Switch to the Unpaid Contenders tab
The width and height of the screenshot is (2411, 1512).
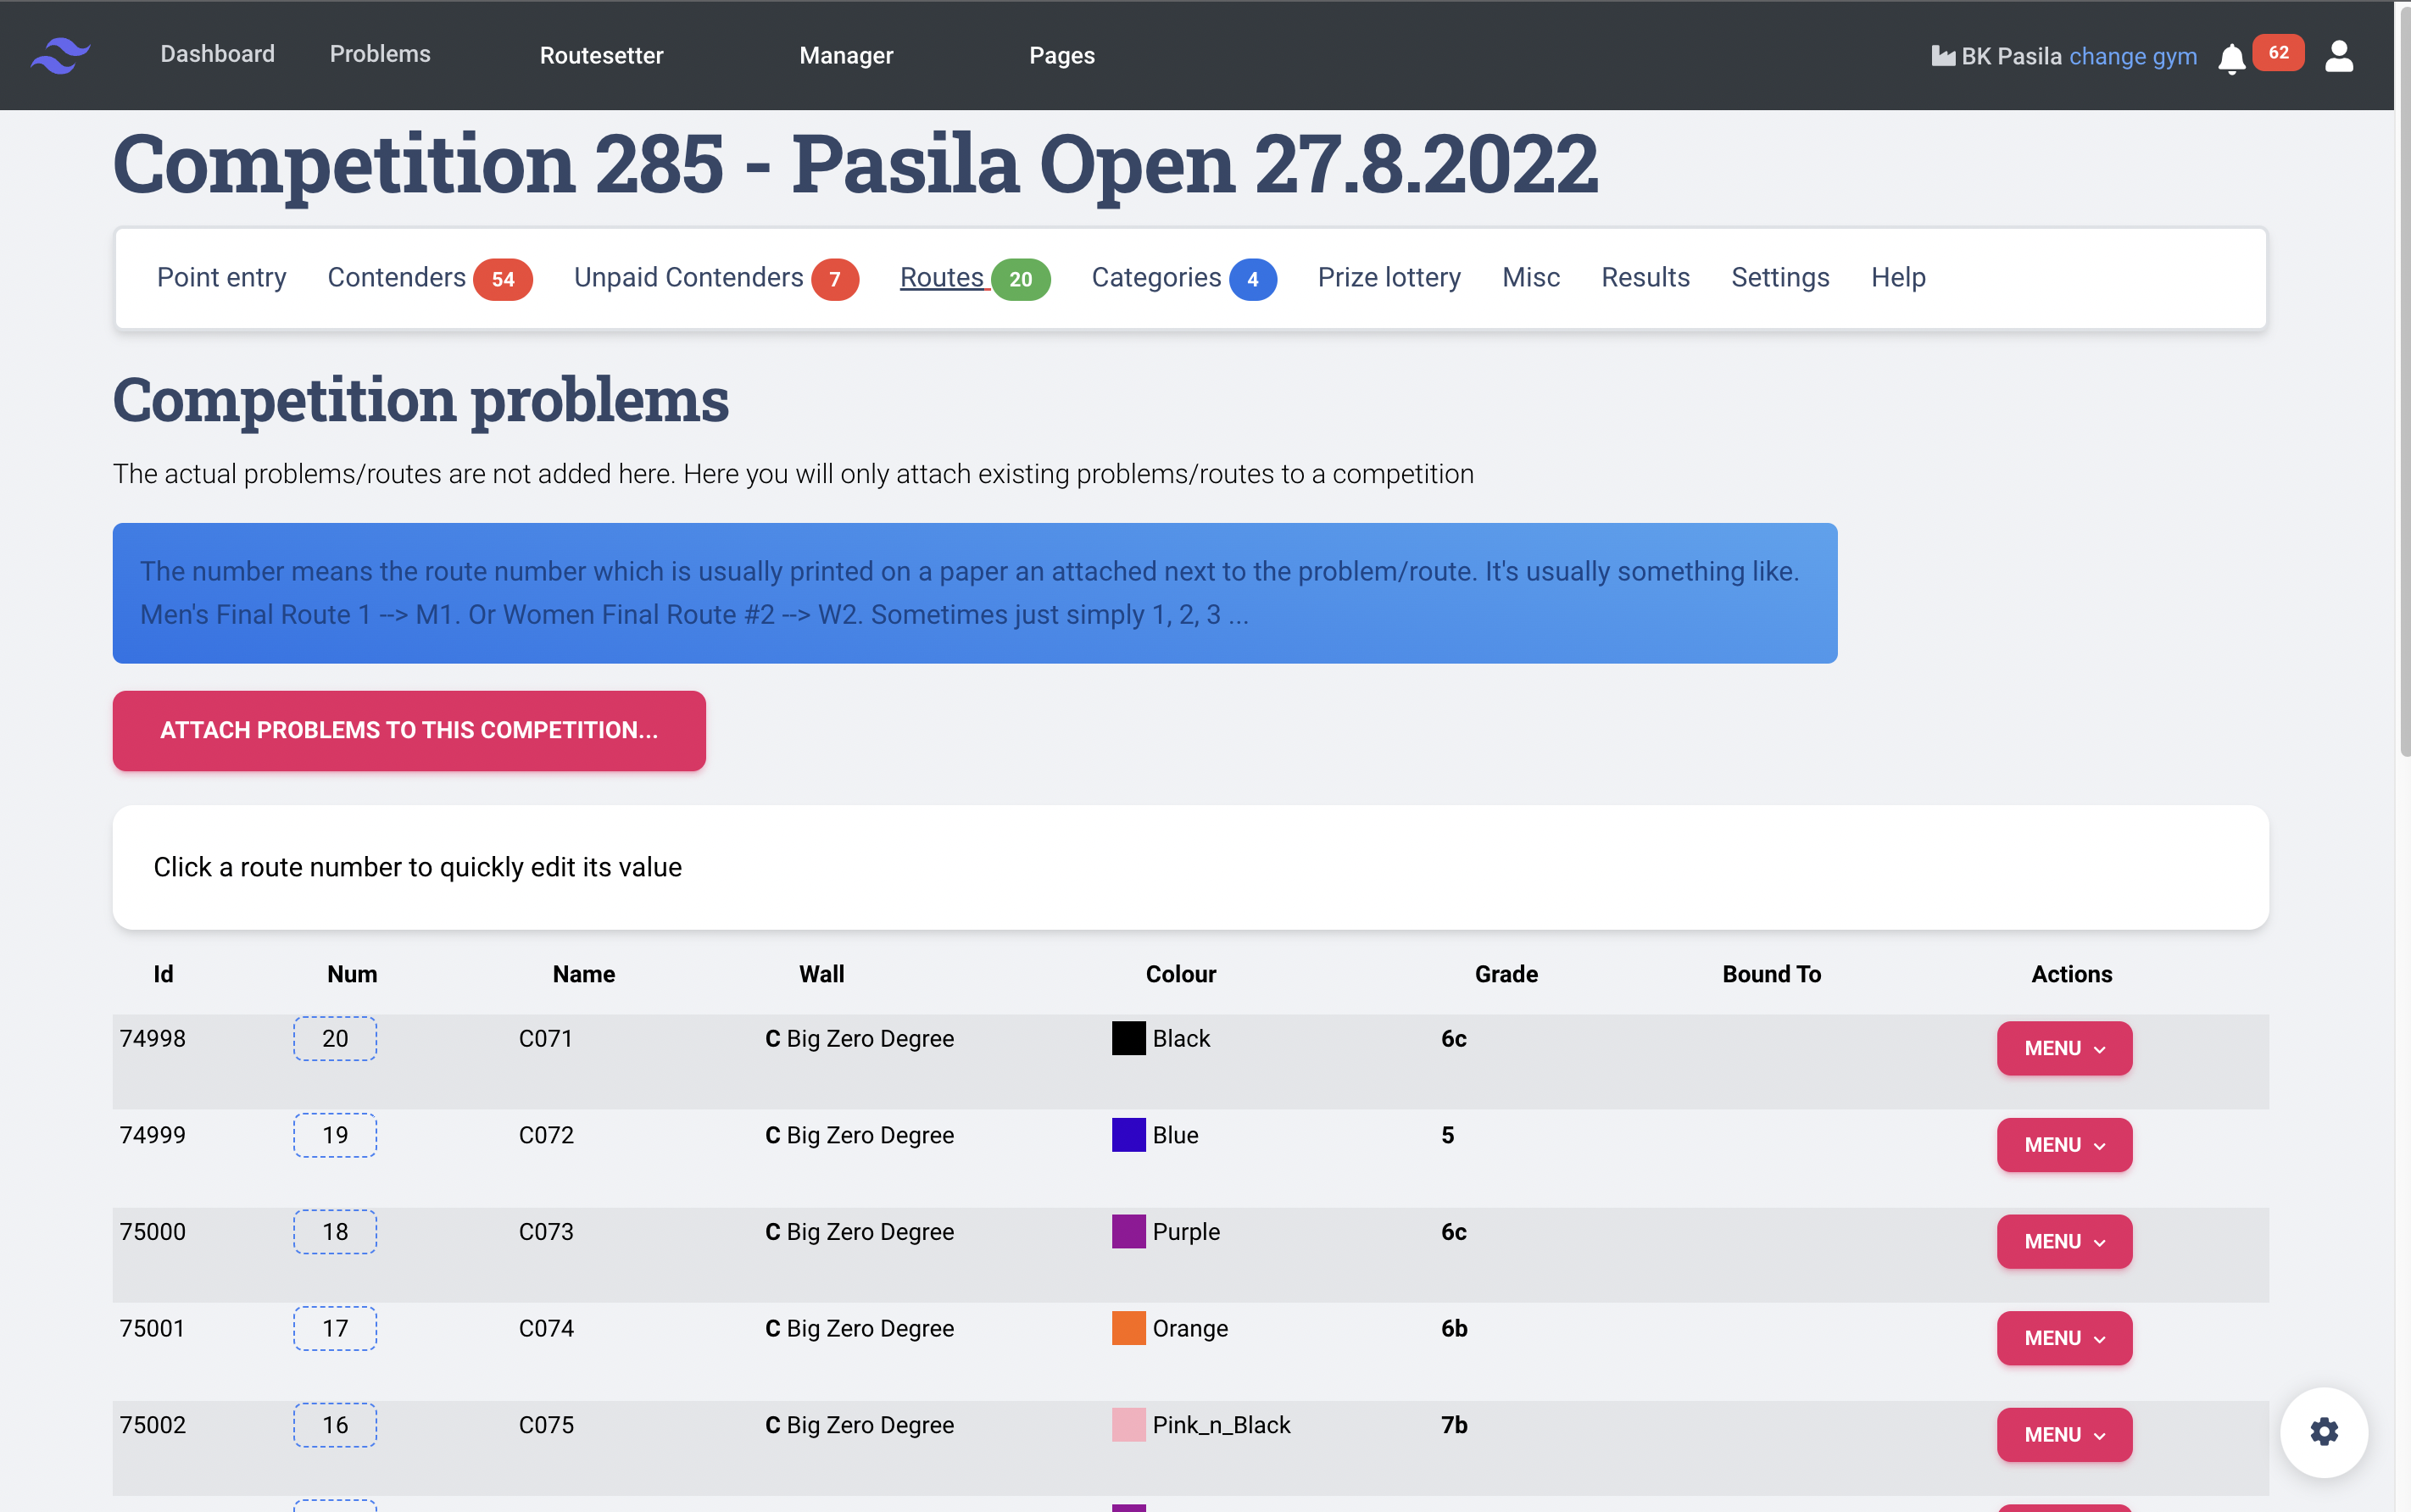point(688,277)
